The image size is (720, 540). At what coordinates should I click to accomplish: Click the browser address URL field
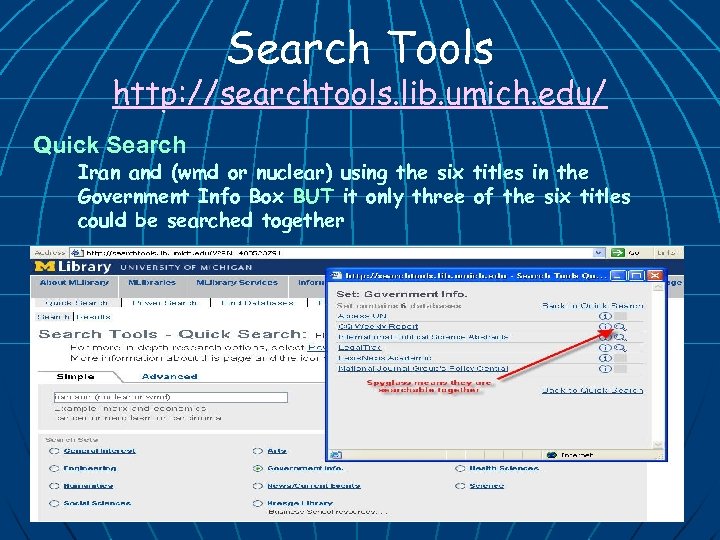point(338,253)
